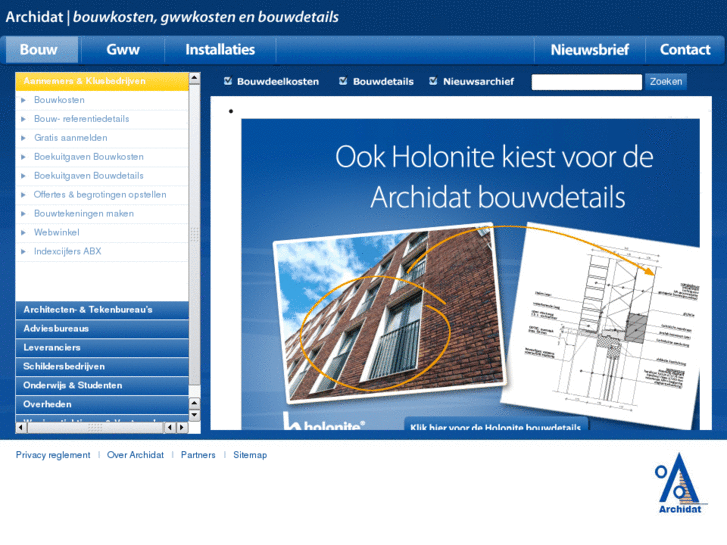Go to Nieuwsbrief page
This screenshot has width=727, height=545.
(589, 50)
